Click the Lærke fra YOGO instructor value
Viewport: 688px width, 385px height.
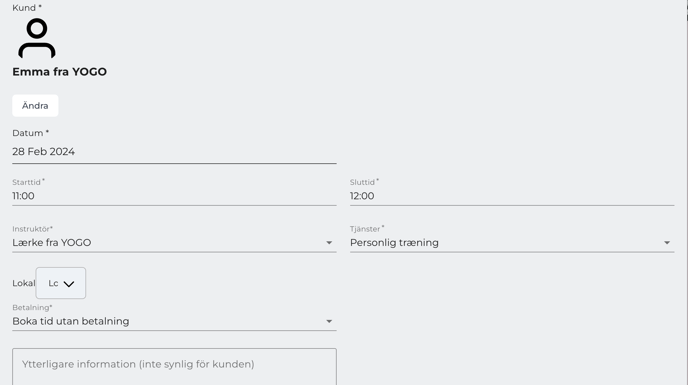click(x=52, y=243)
